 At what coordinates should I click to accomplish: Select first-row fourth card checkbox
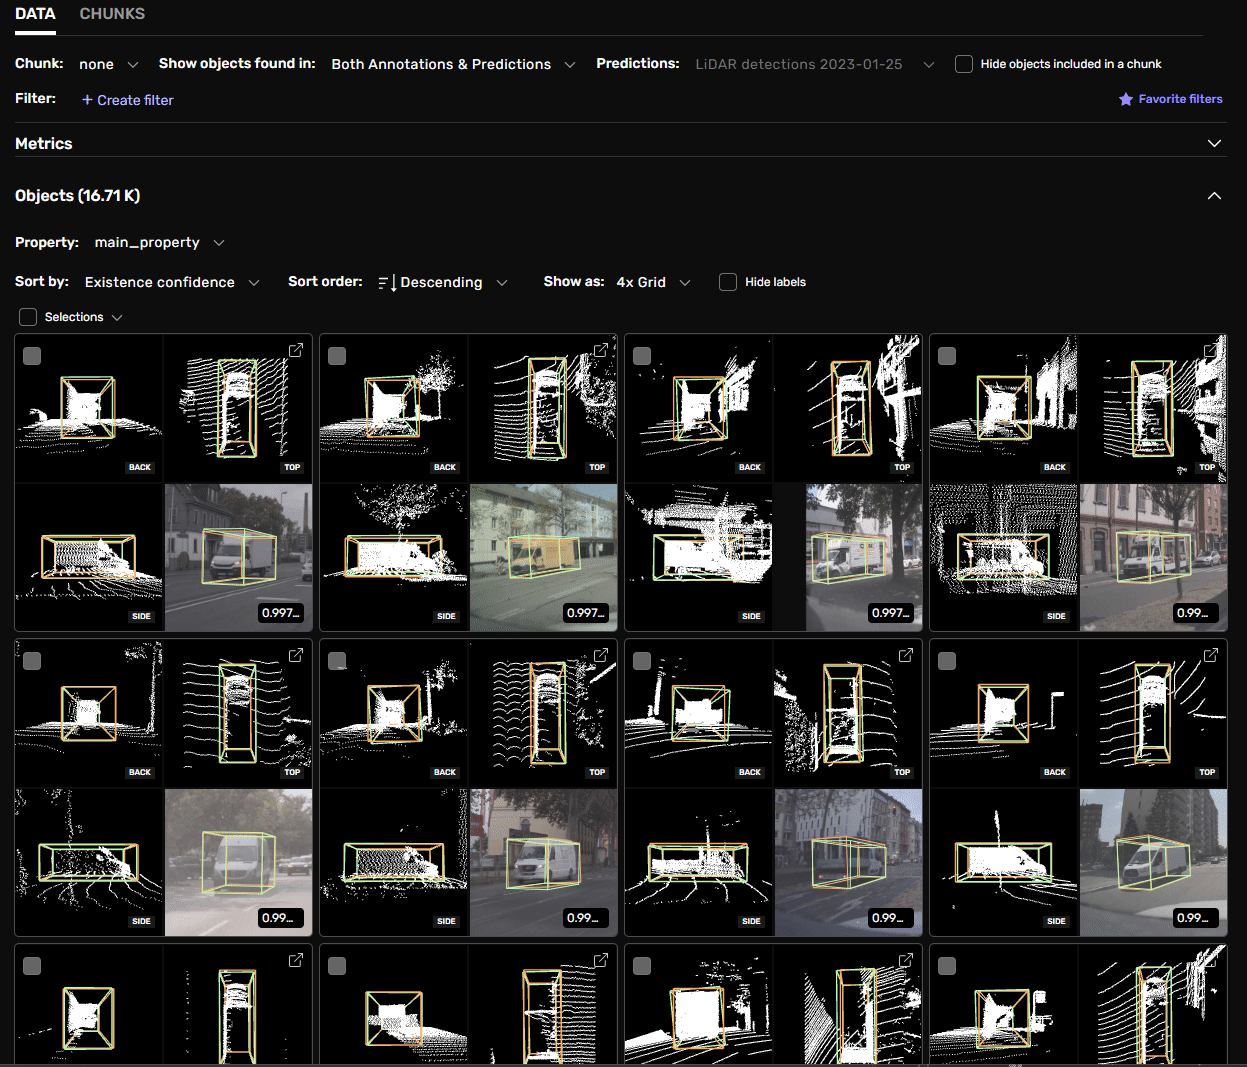click(947, 356)
